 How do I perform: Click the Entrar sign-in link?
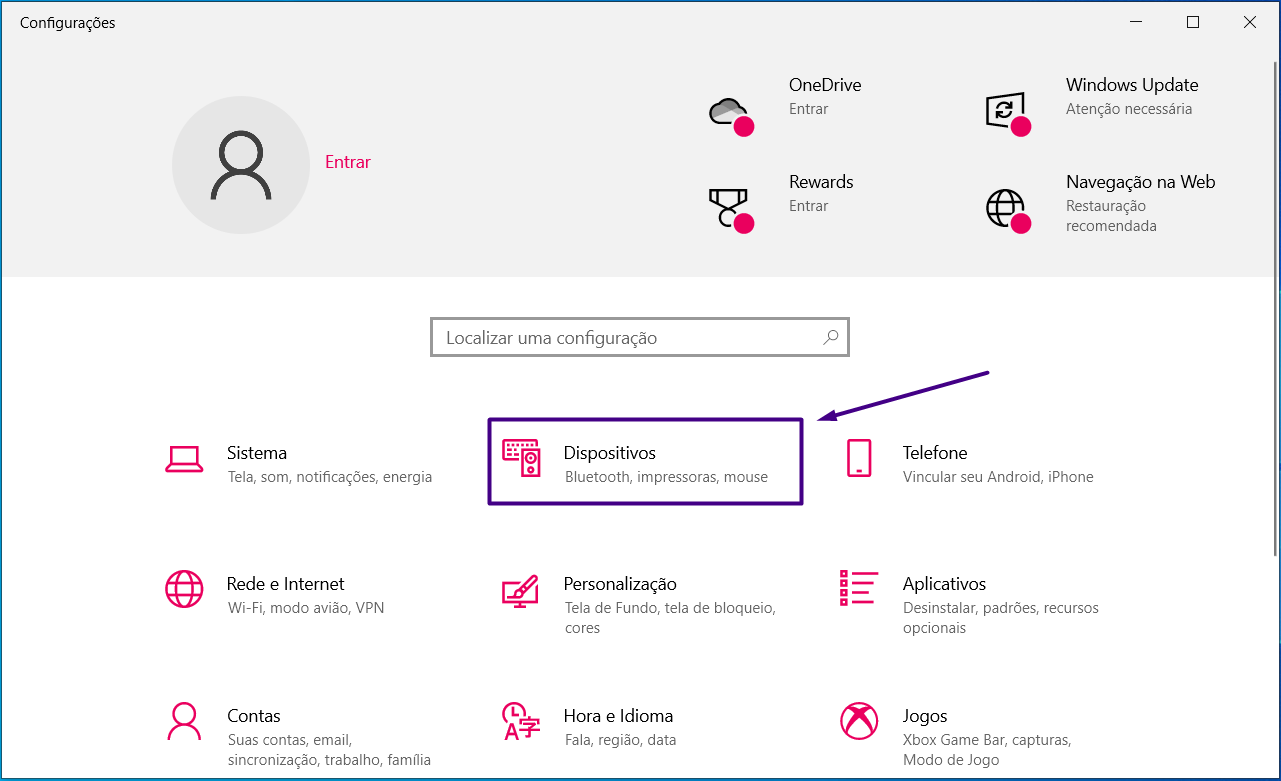(348, 162)
